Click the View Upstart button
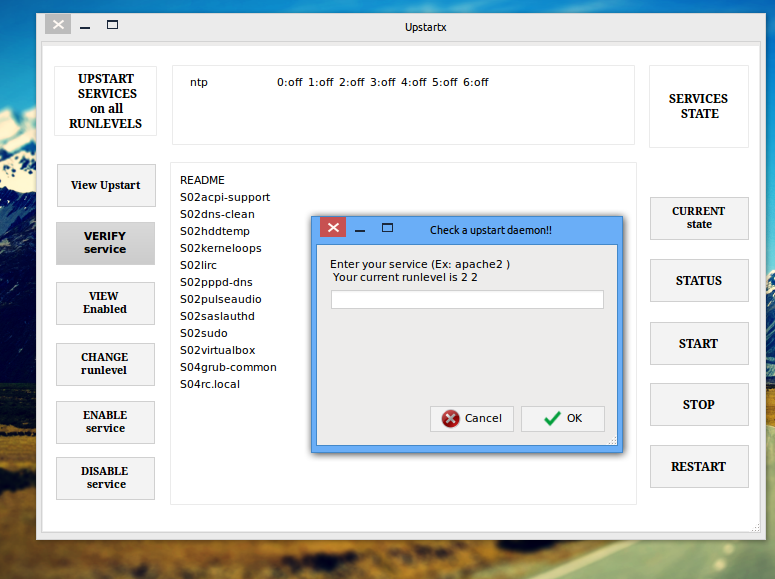 coord(106,185)
